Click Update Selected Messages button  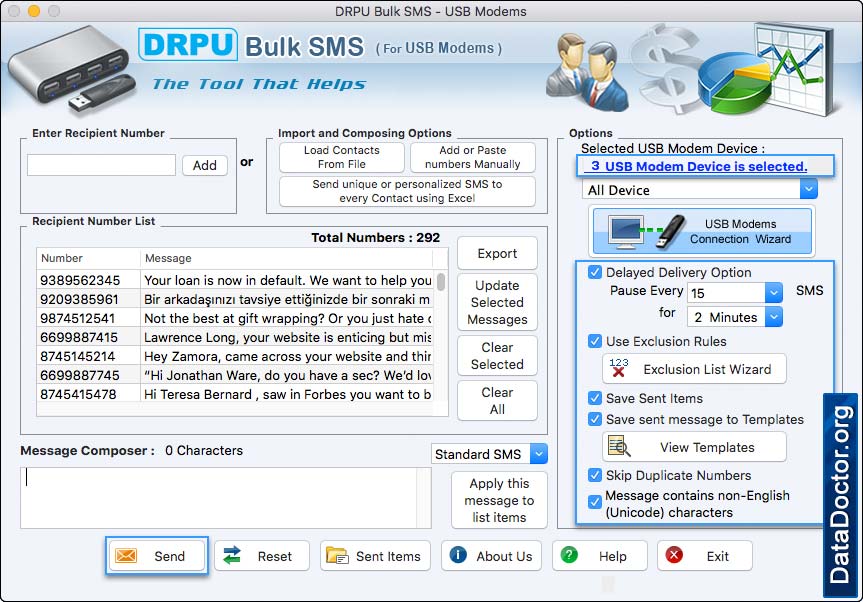click(497, 302)
